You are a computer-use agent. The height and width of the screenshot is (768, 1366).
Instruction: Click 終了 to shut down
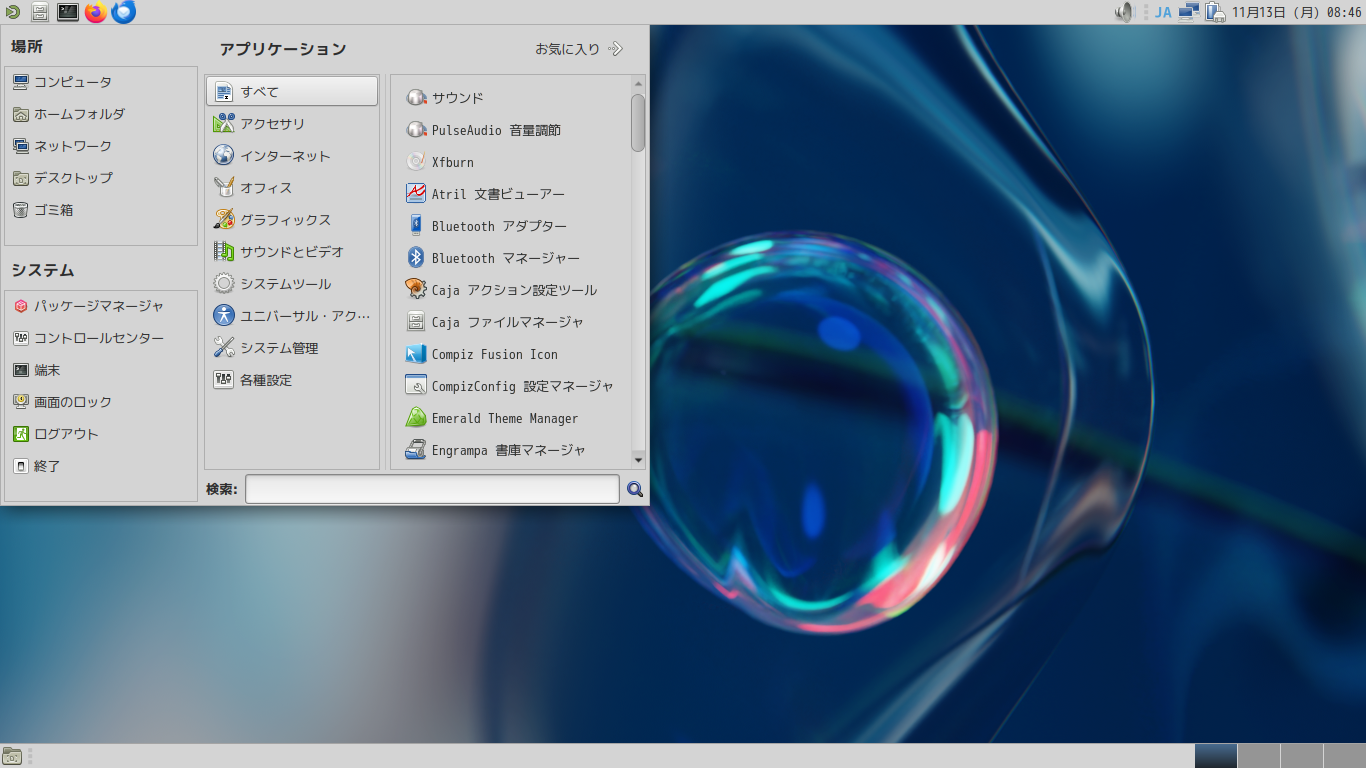pos(101,466)
